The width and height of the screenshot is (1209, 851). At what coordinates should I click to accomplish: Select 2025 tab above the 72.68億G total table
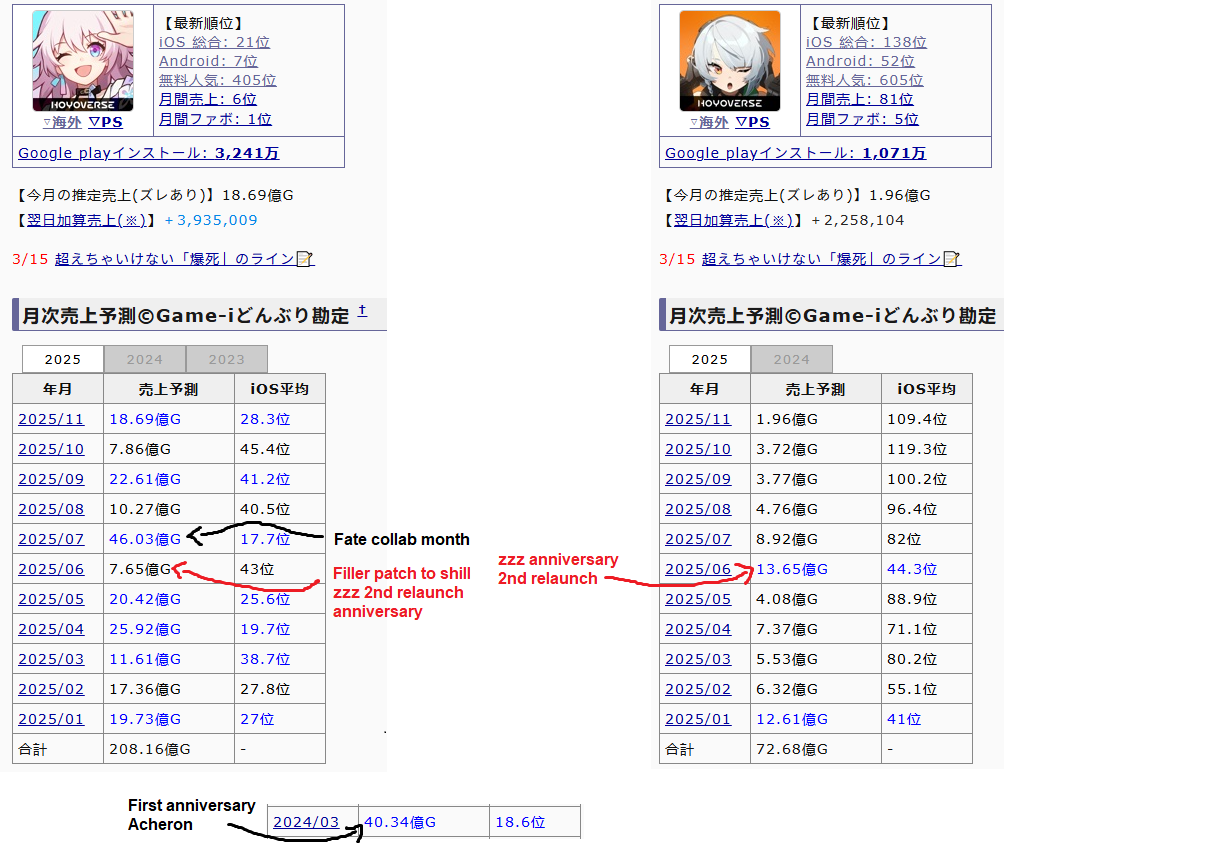(710, 359)
